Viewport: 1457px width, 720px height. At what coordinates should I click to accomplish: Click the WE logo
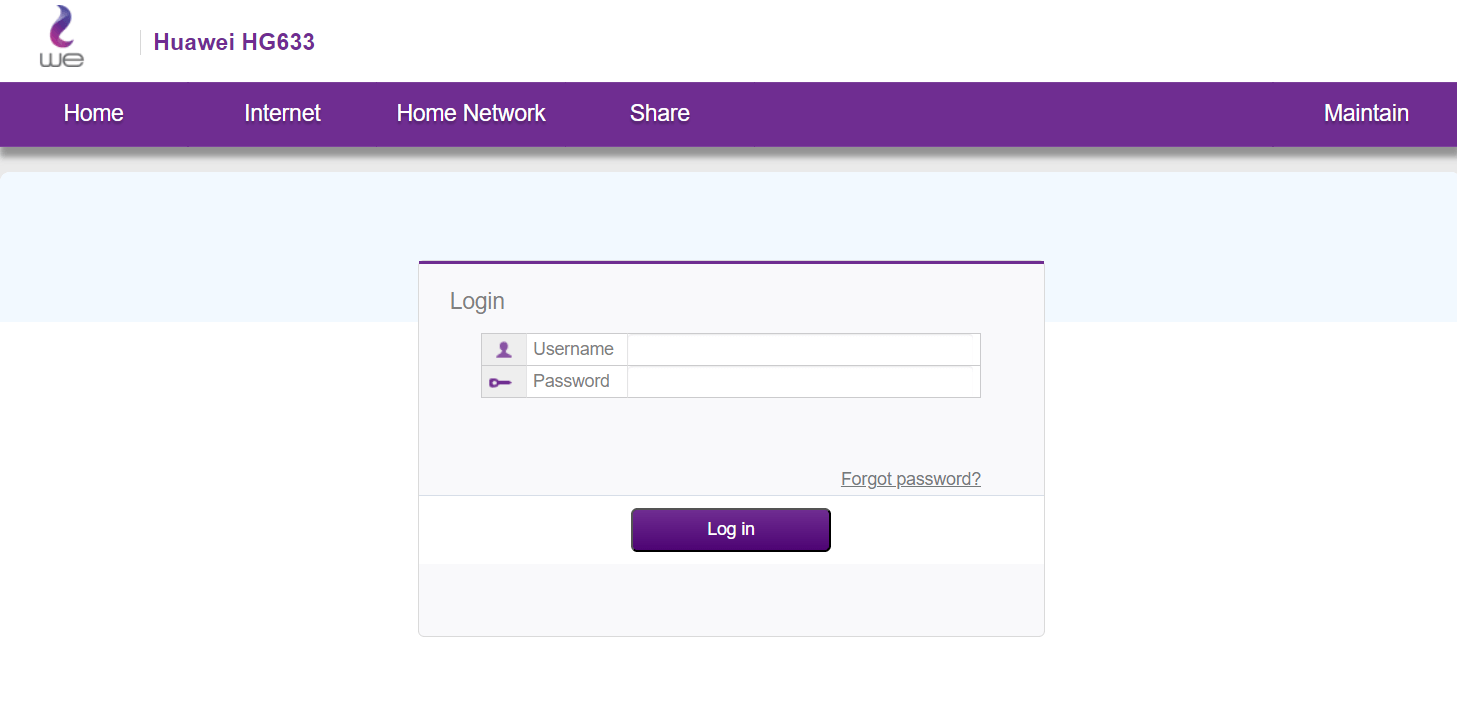61,38
